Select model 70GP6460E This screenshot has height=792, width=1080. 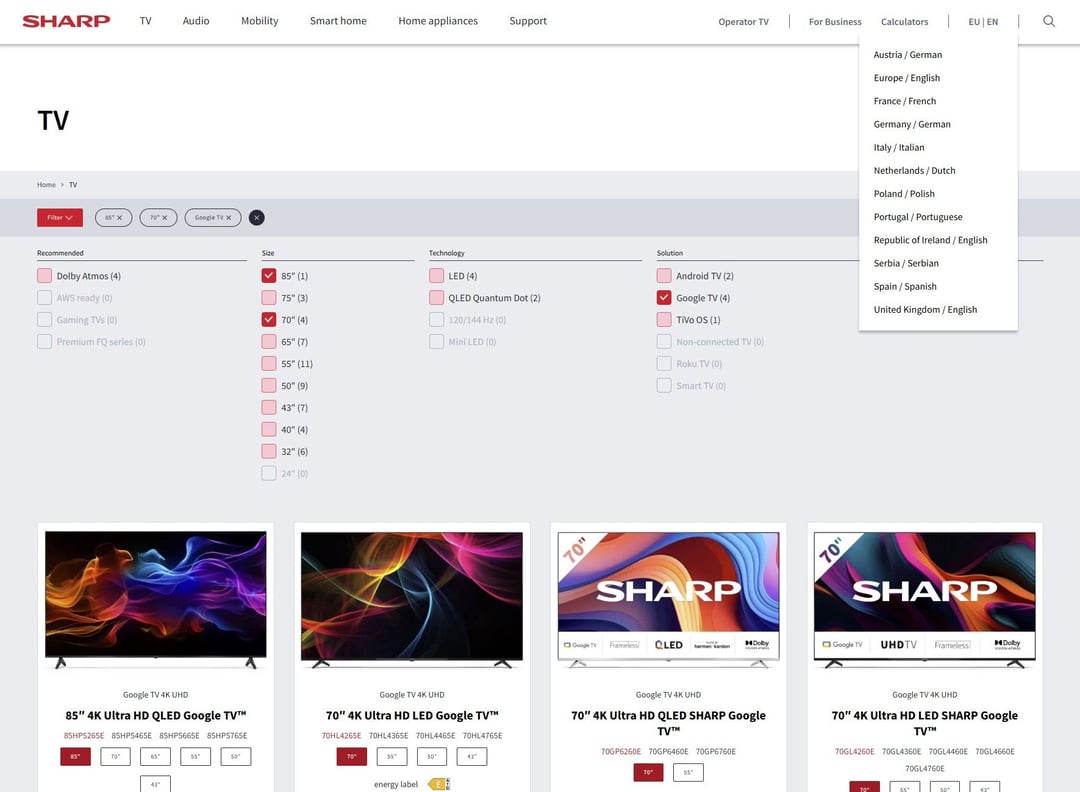(668, 752)
